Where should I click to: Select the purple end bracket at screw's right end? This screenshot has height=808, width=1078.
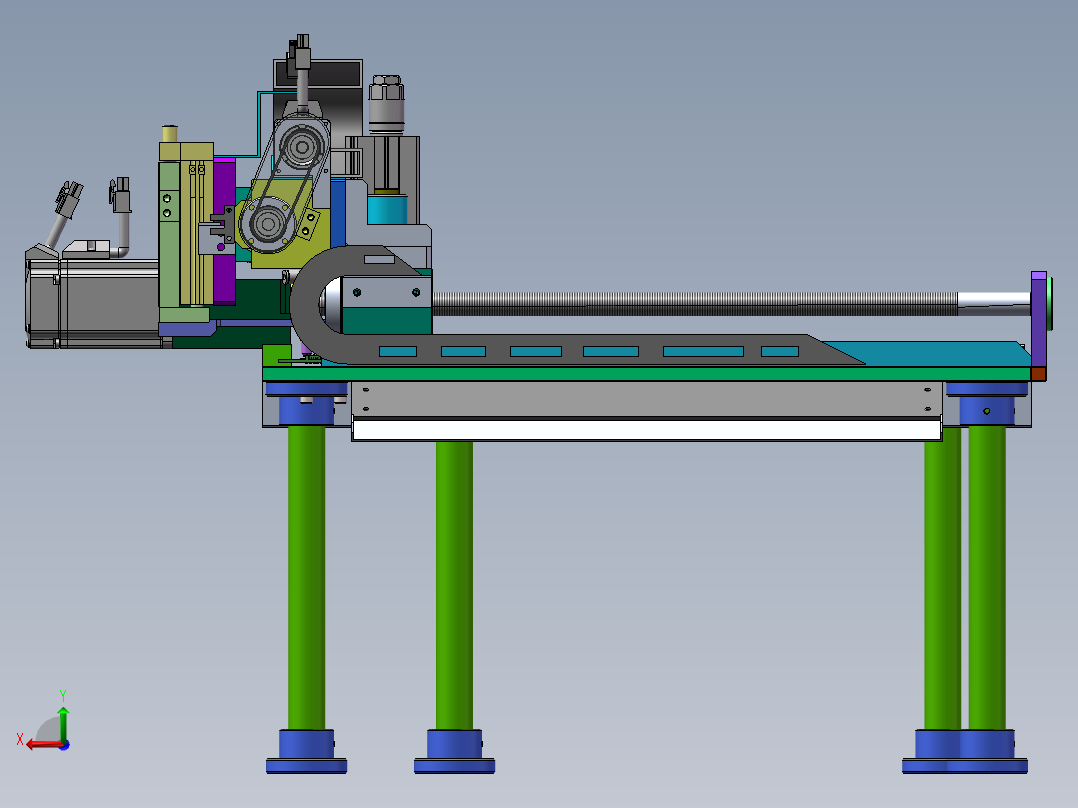(x=1039, y=320)
